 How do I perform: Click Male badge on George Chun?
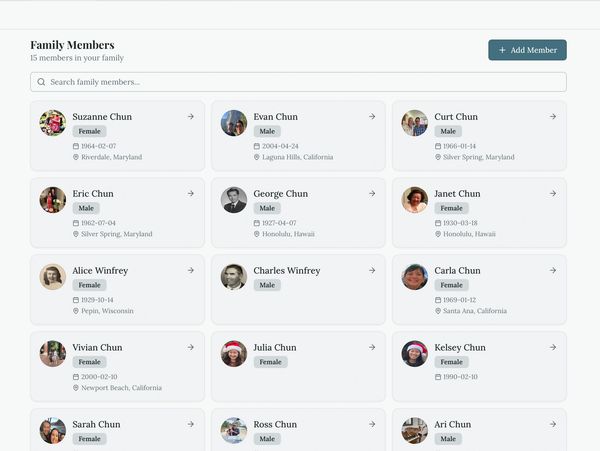coord(266,208)
